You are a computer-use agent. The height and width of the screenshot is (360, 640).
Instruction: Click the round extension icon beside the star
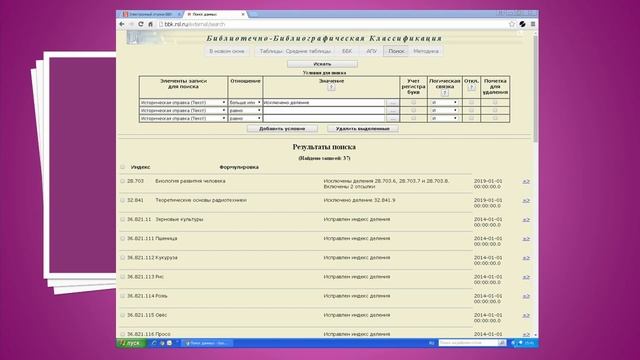point(522,24)
